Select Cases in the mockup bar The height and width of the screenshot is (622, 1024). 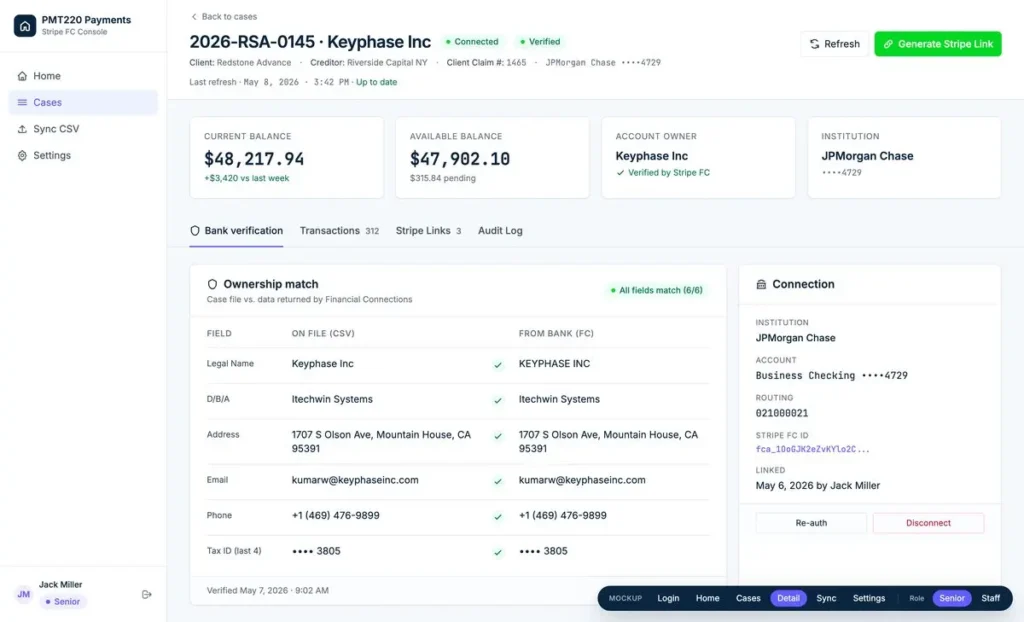click(748, 598)
